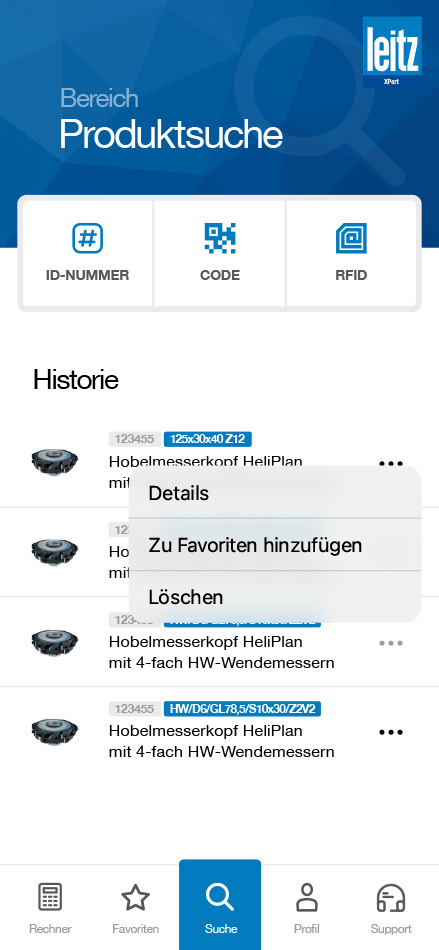
Task: Select Zu Favoriten hinzufügen menu entry
Action: coord(275,545)
